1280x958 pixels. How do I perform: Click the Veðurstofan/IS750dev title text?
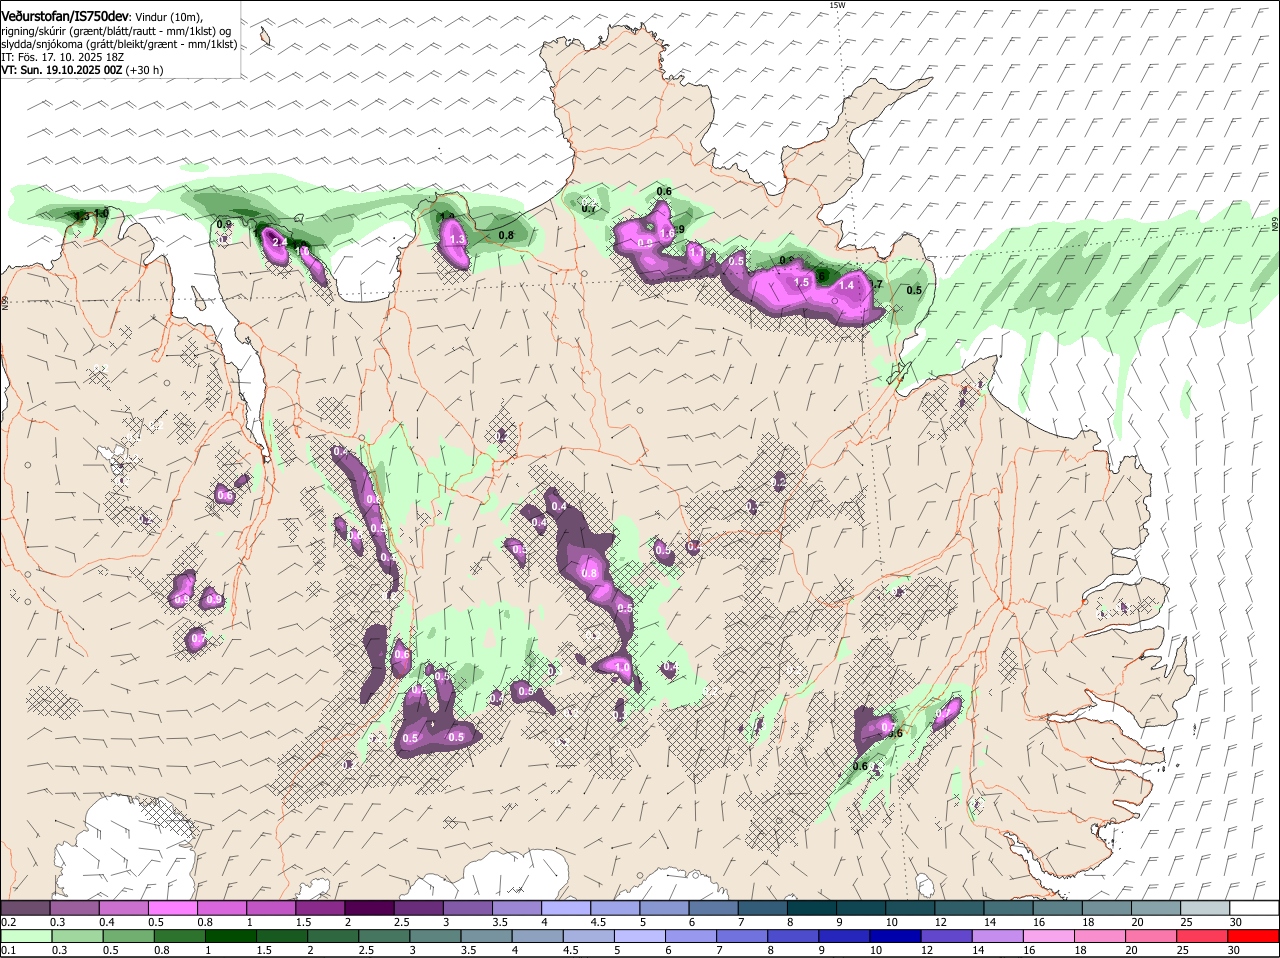pyautogui.click(x=64, y=17)
